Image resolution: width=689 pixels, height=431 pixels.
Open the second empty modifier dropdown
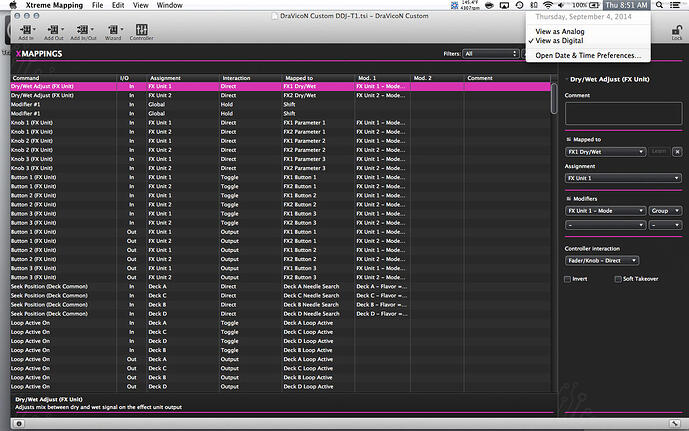tap(605, 225)
